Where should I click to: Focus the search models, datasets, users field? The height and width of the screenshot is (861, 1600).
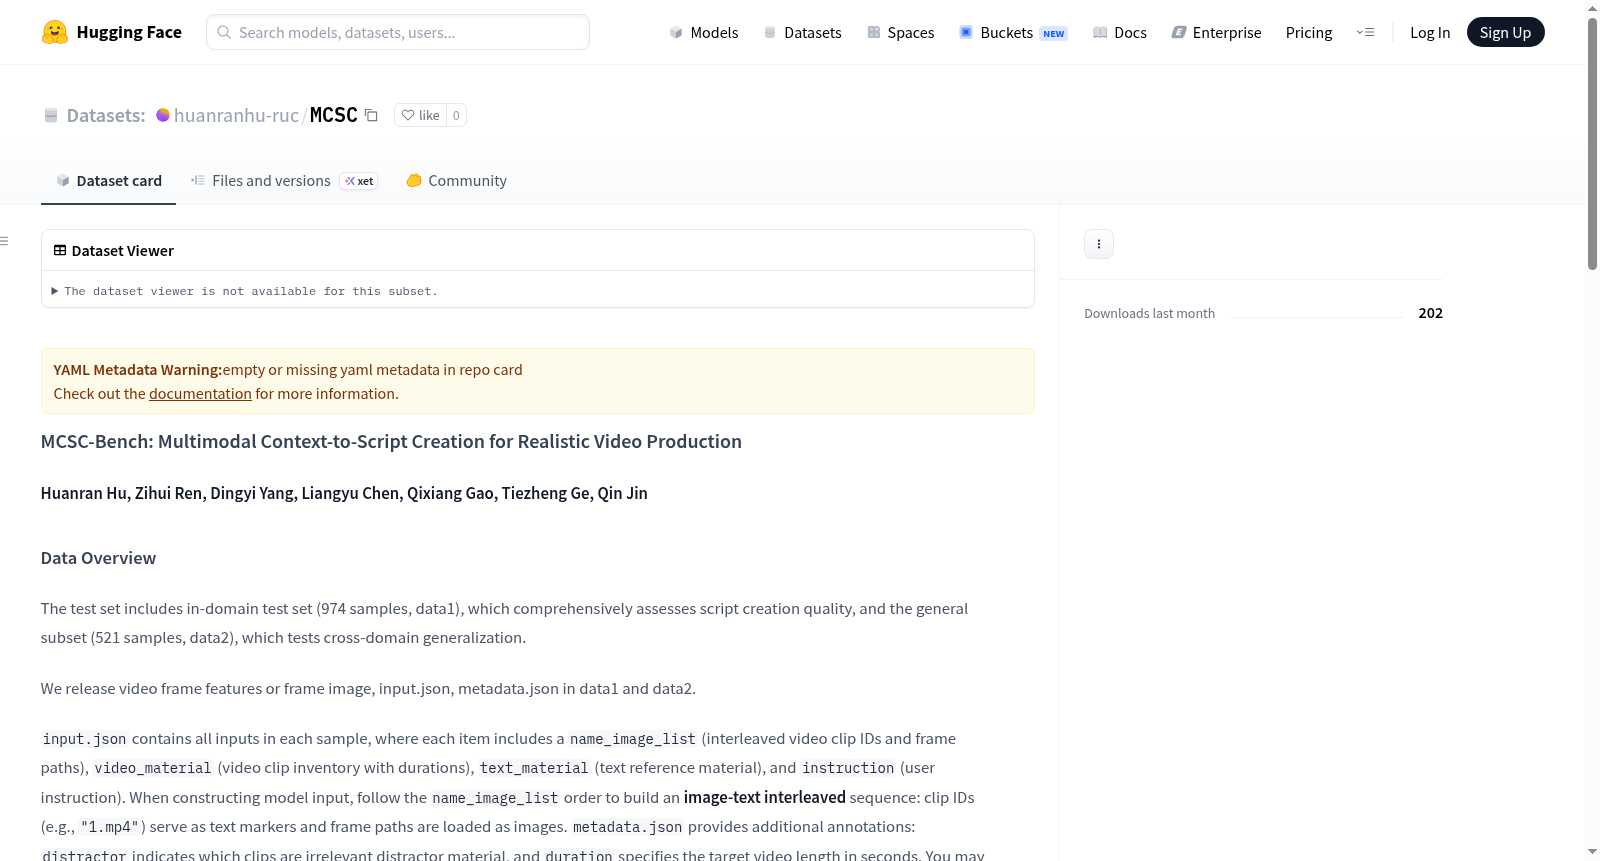coord(398,32)
